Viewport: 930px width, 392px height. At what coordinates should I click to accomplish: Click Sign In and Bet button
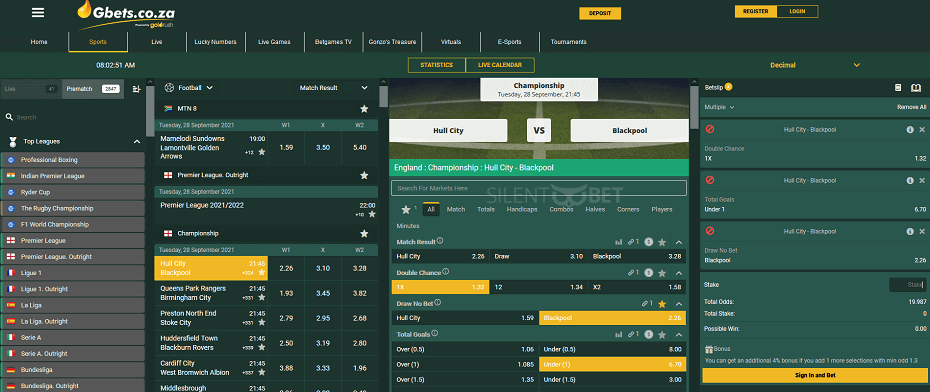point(815,375)
